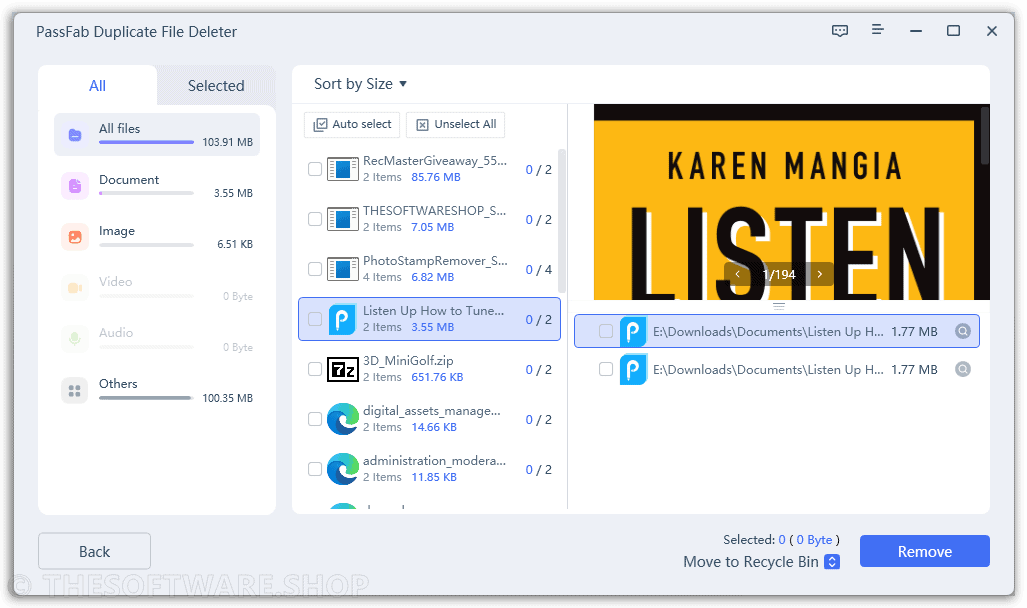Check the first Listen Up file path checkbox

[x=606, y=332]
